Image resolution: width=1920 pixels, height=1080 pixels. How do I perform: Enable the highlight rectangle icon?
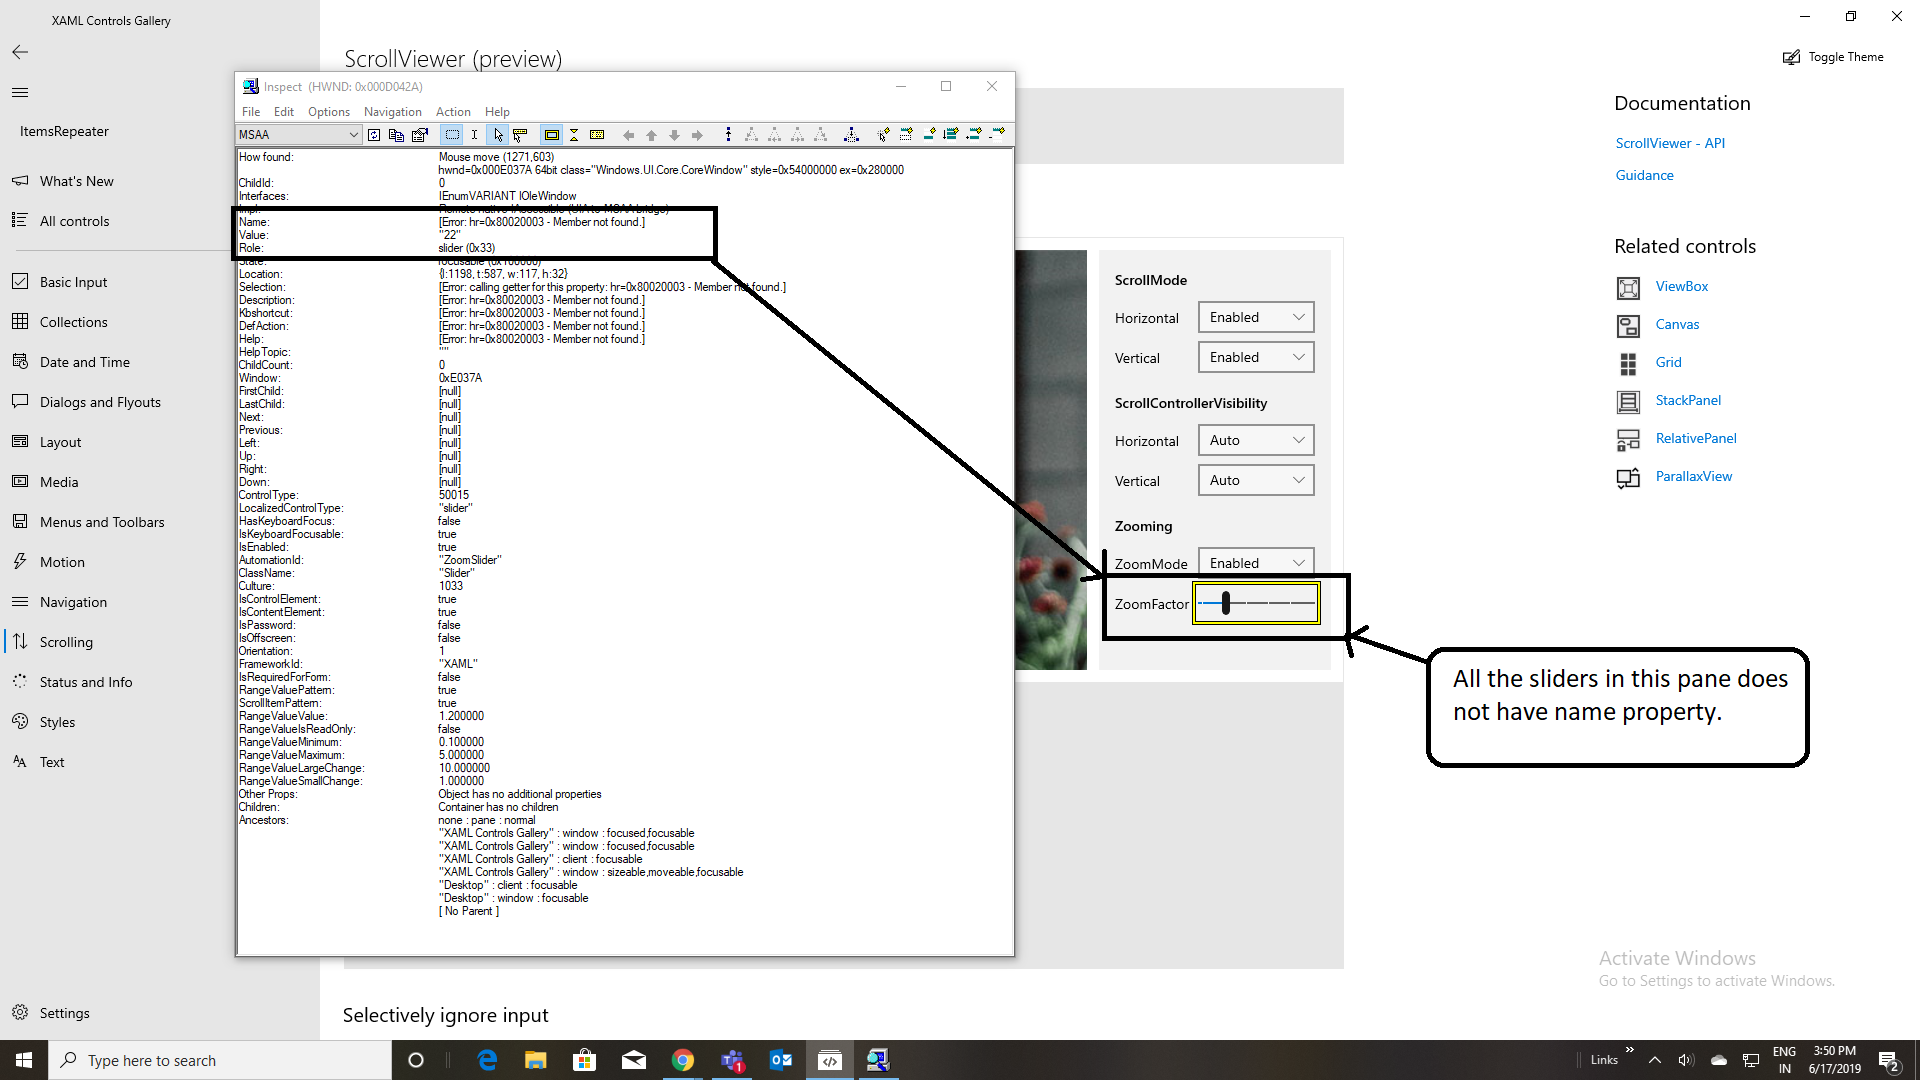[551, 134]
